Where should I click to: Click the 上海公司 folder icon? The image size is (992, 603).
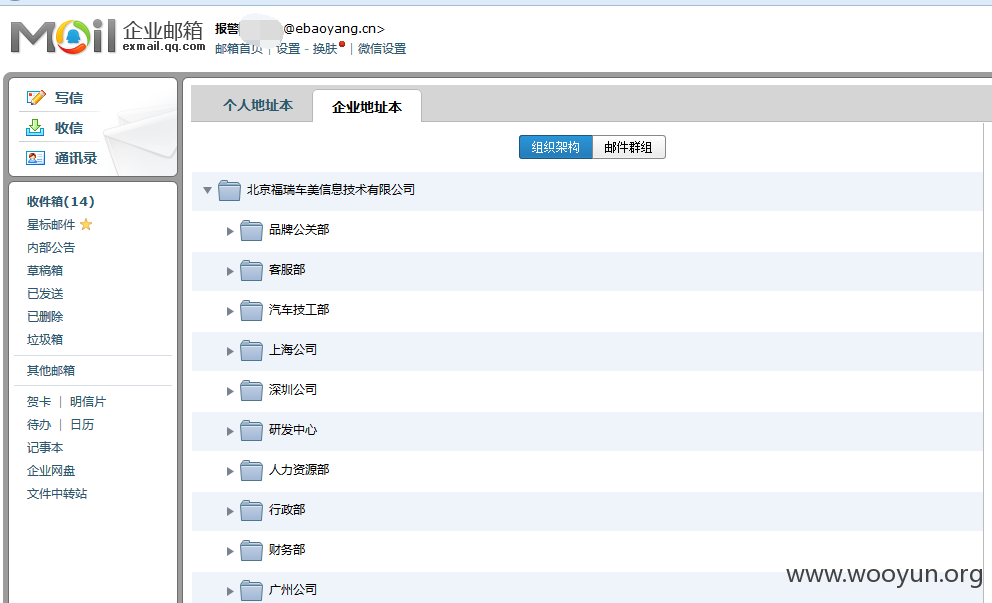tap(251, 350)
